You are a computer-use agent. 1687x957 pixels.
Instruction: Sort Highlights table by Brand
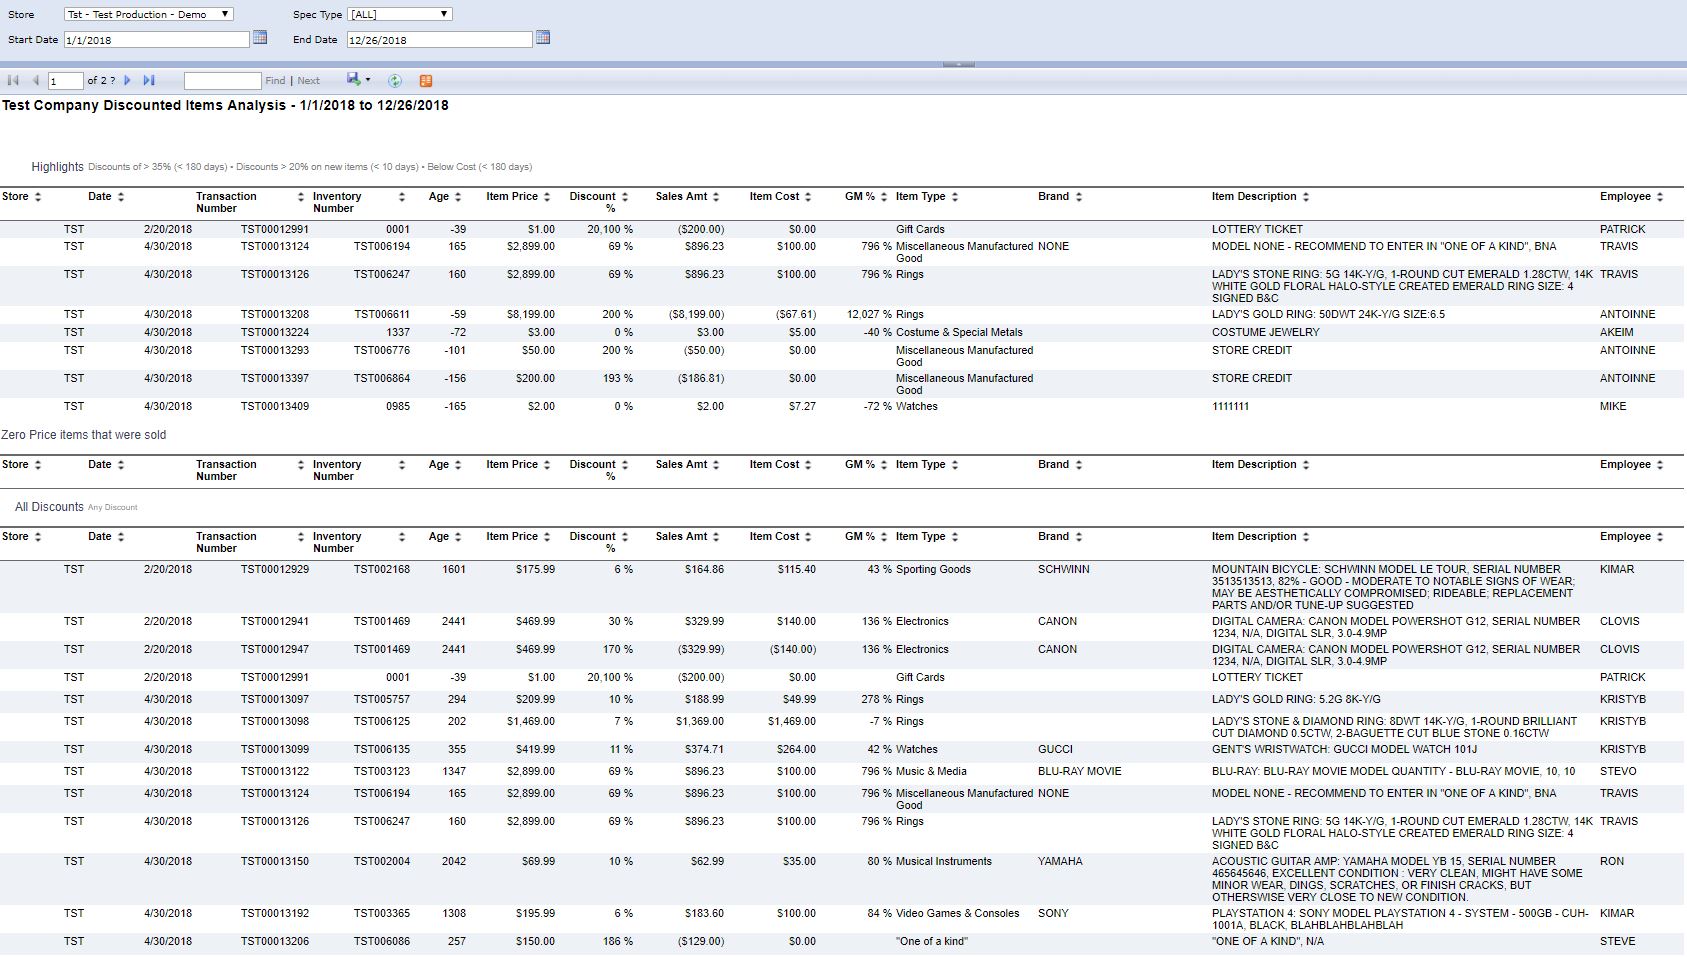(x=1079, y=197)
